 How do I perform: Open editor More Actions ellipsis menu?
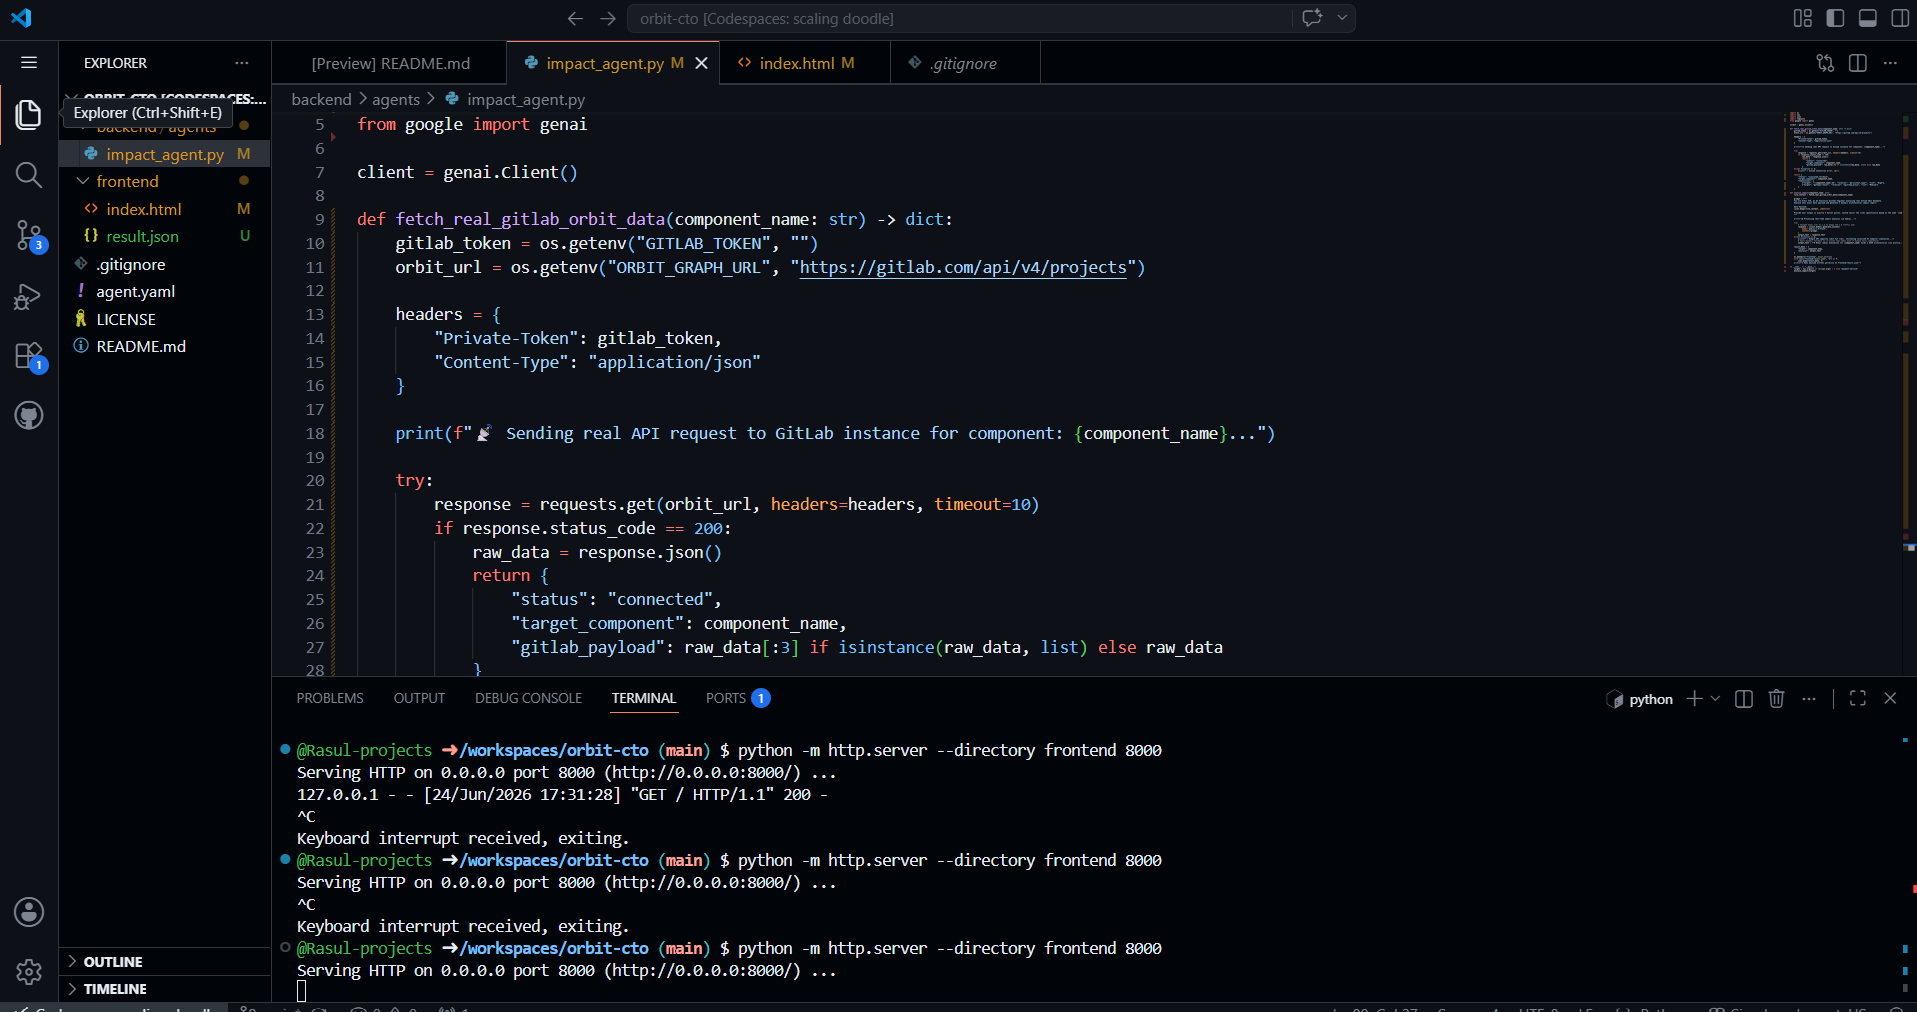tap(1890, 63)
